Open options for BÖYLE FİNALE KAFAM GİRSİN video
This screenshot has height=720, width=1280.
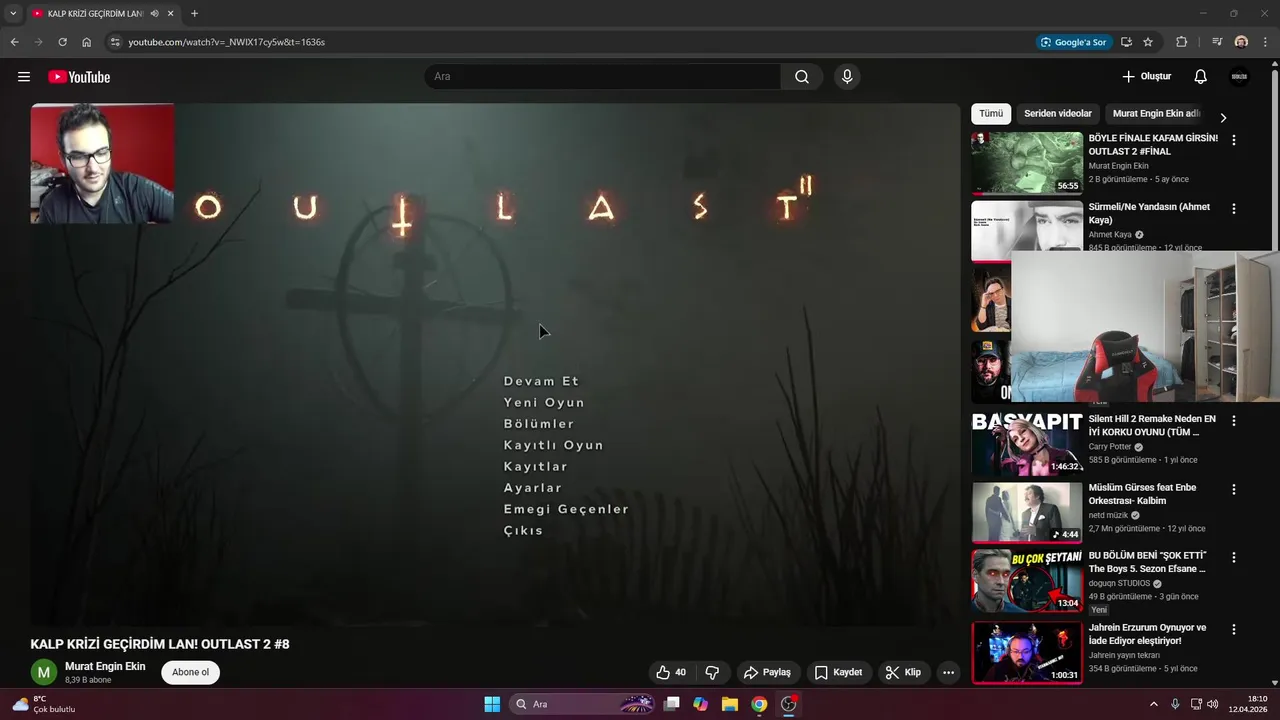[1233, 140]
